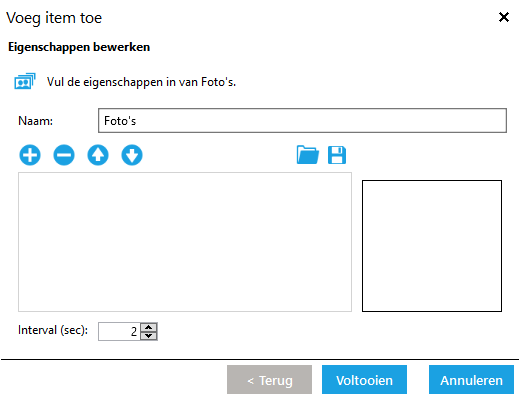Add a new photo with the plus icon
Viewport: 520px width, 400px height.
coord(30,155)
